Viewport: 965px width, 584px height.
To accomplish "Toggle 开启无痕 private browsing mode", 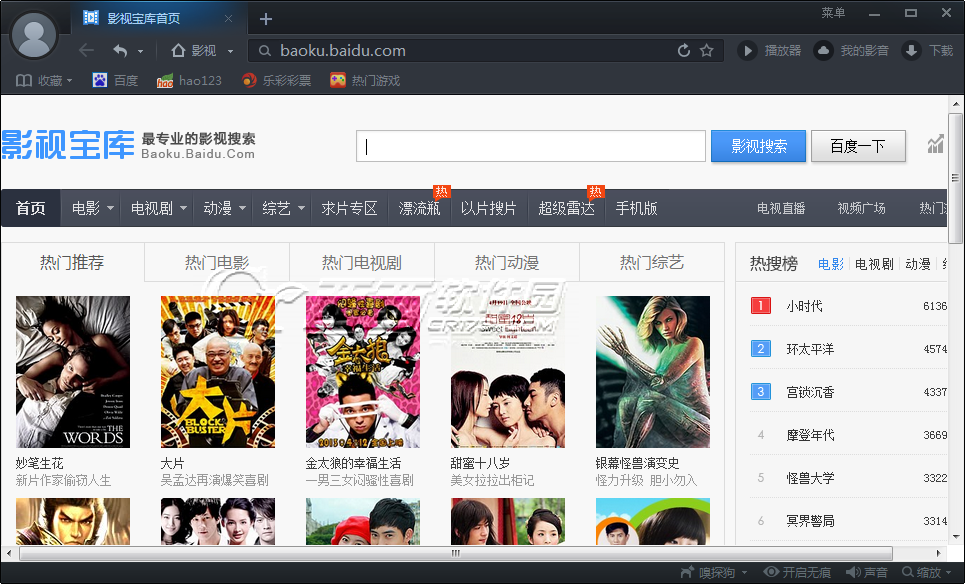I will 798,572.
